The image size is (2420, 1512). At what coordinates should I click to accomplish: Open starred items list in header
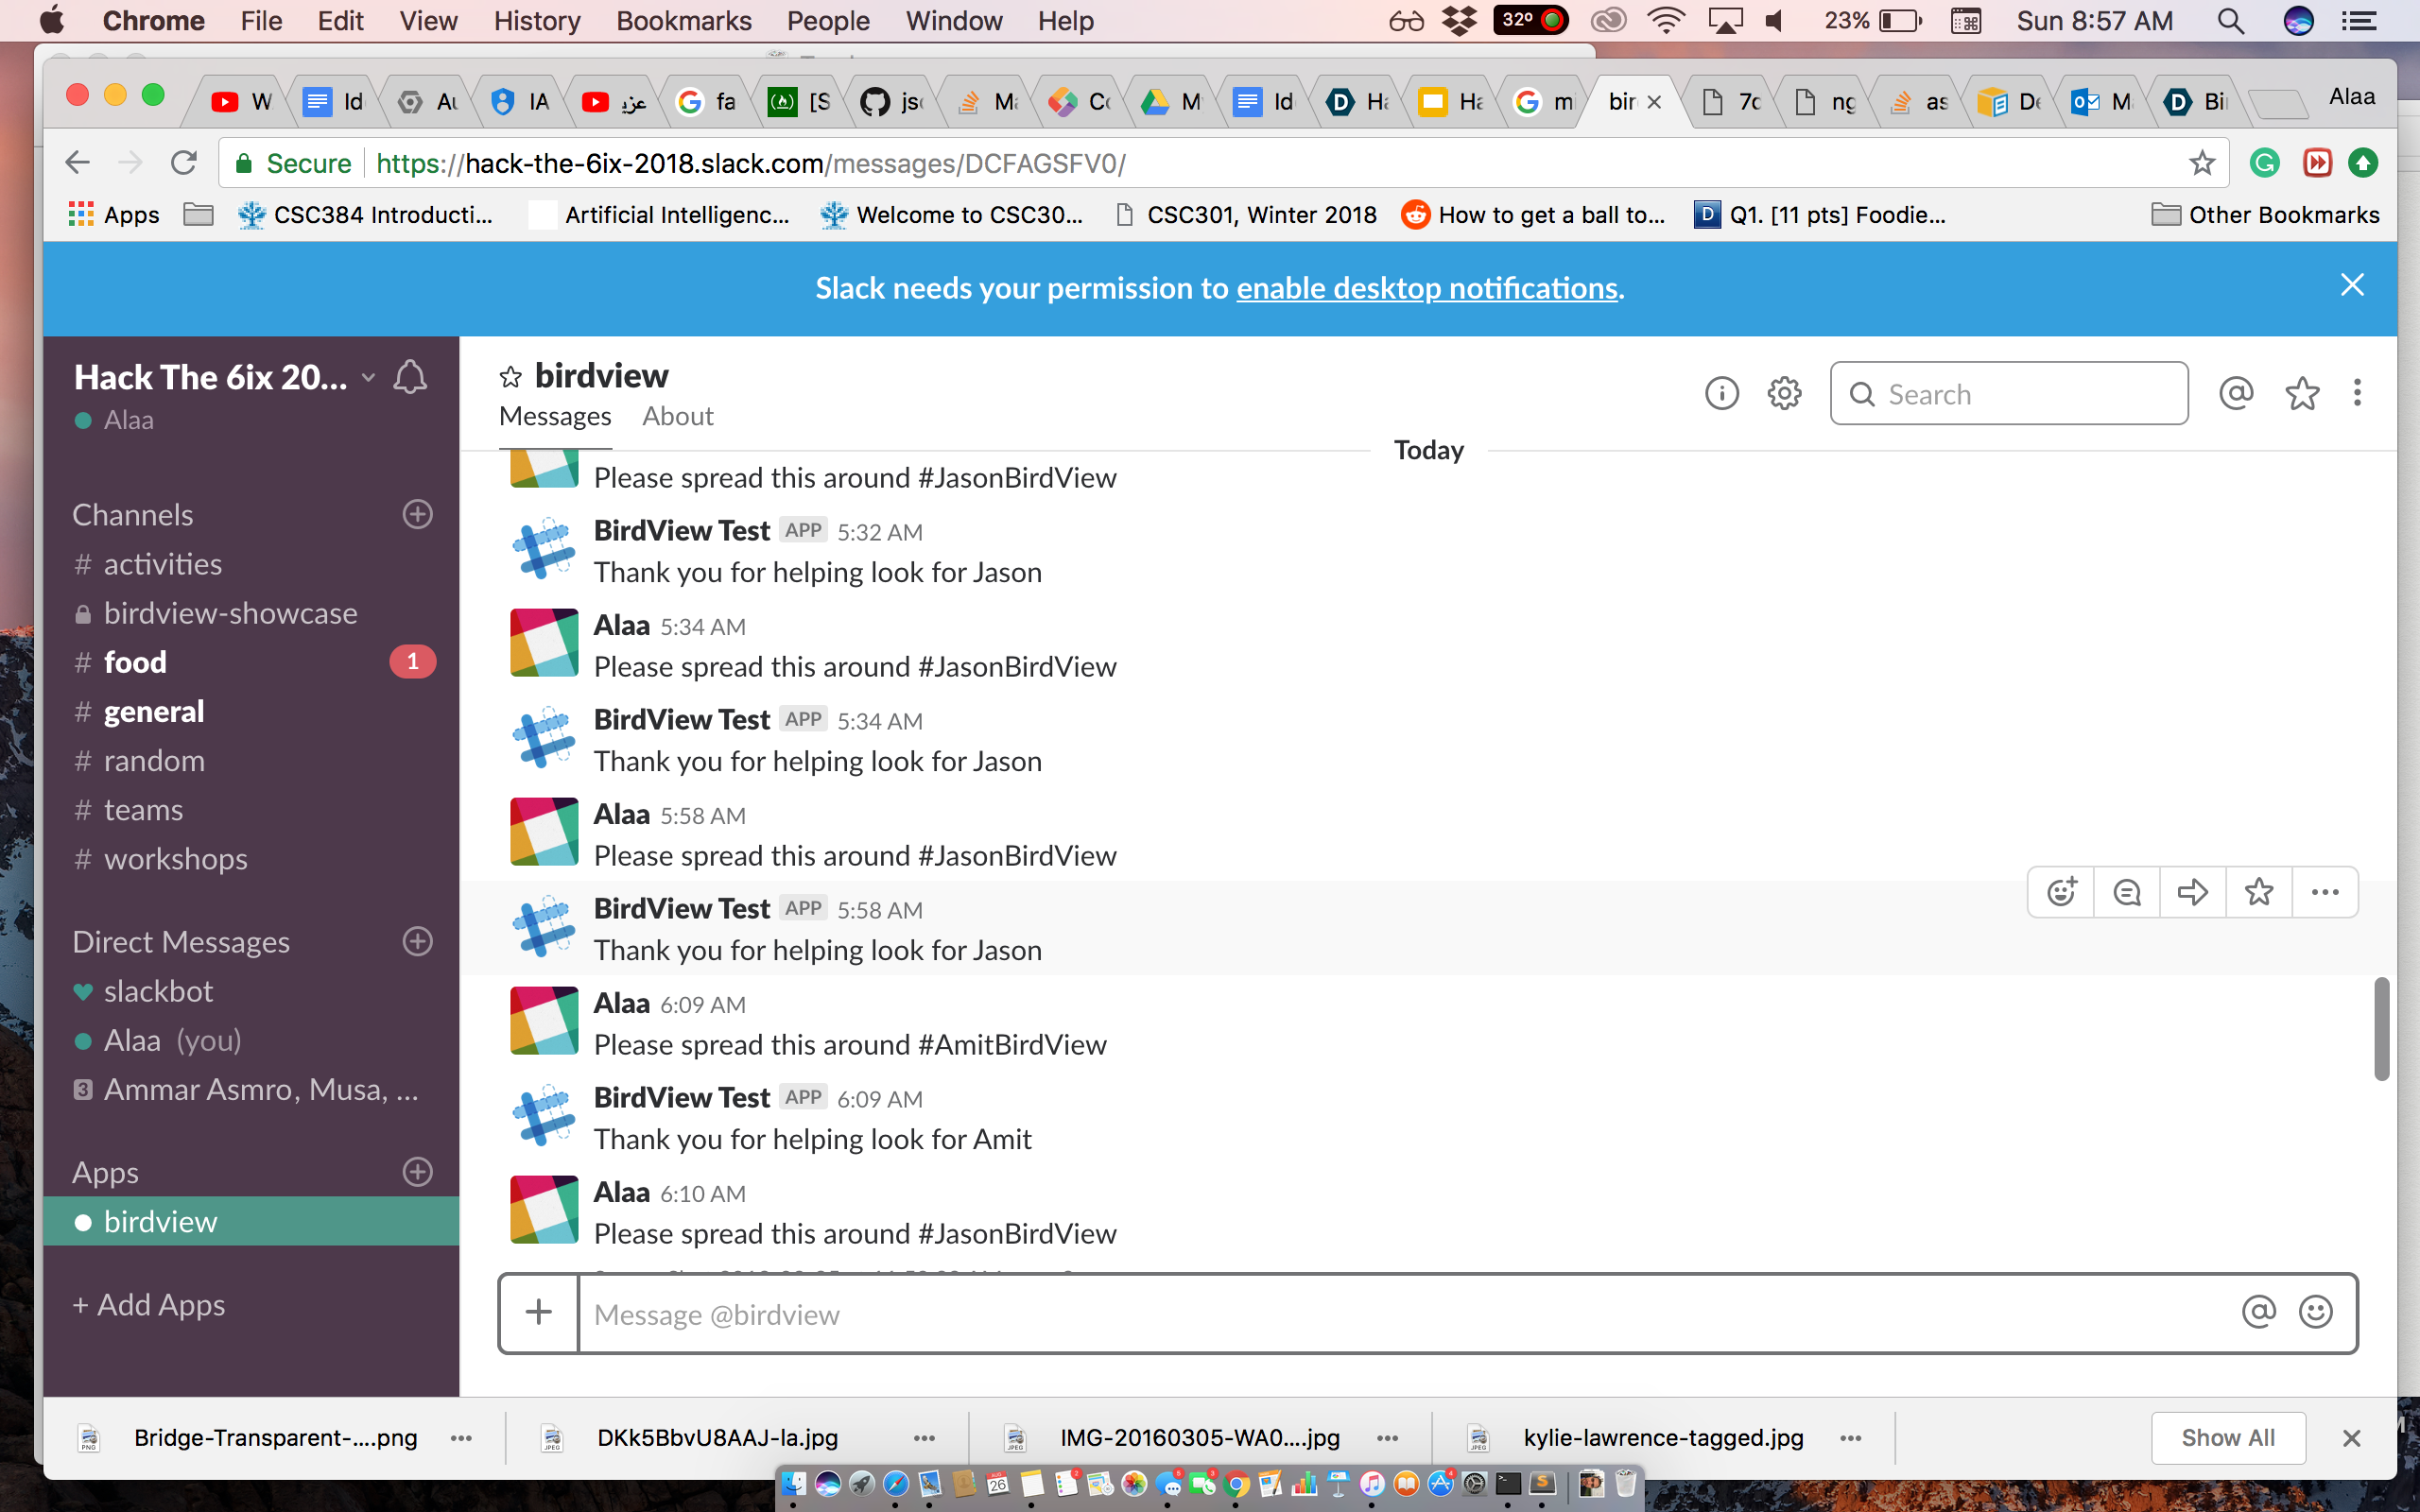(2301, 393)
